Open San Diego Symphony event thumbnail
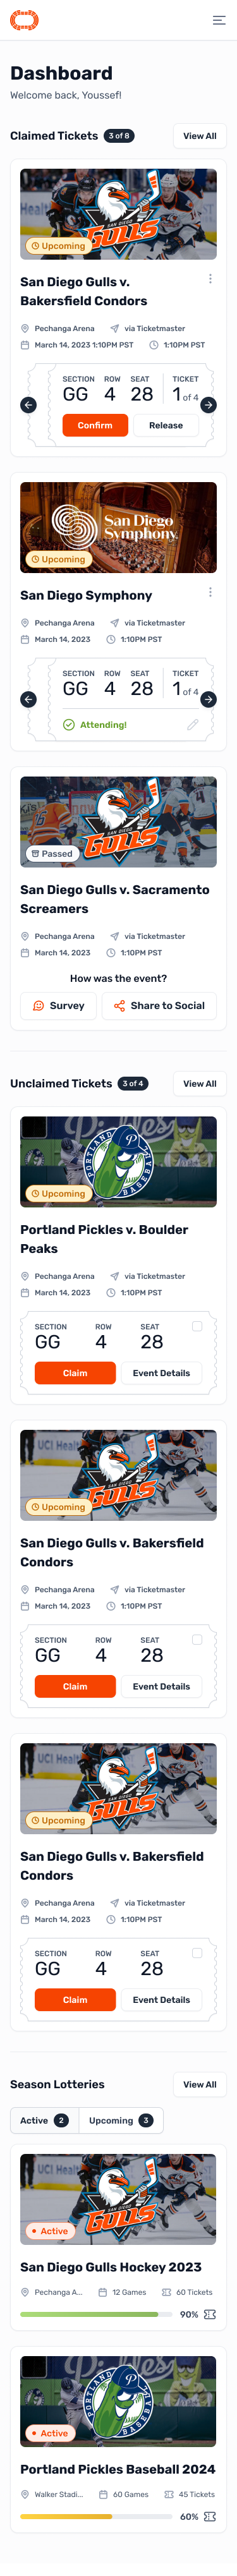The image size is (237, 2576). click(x=118, y=527)
